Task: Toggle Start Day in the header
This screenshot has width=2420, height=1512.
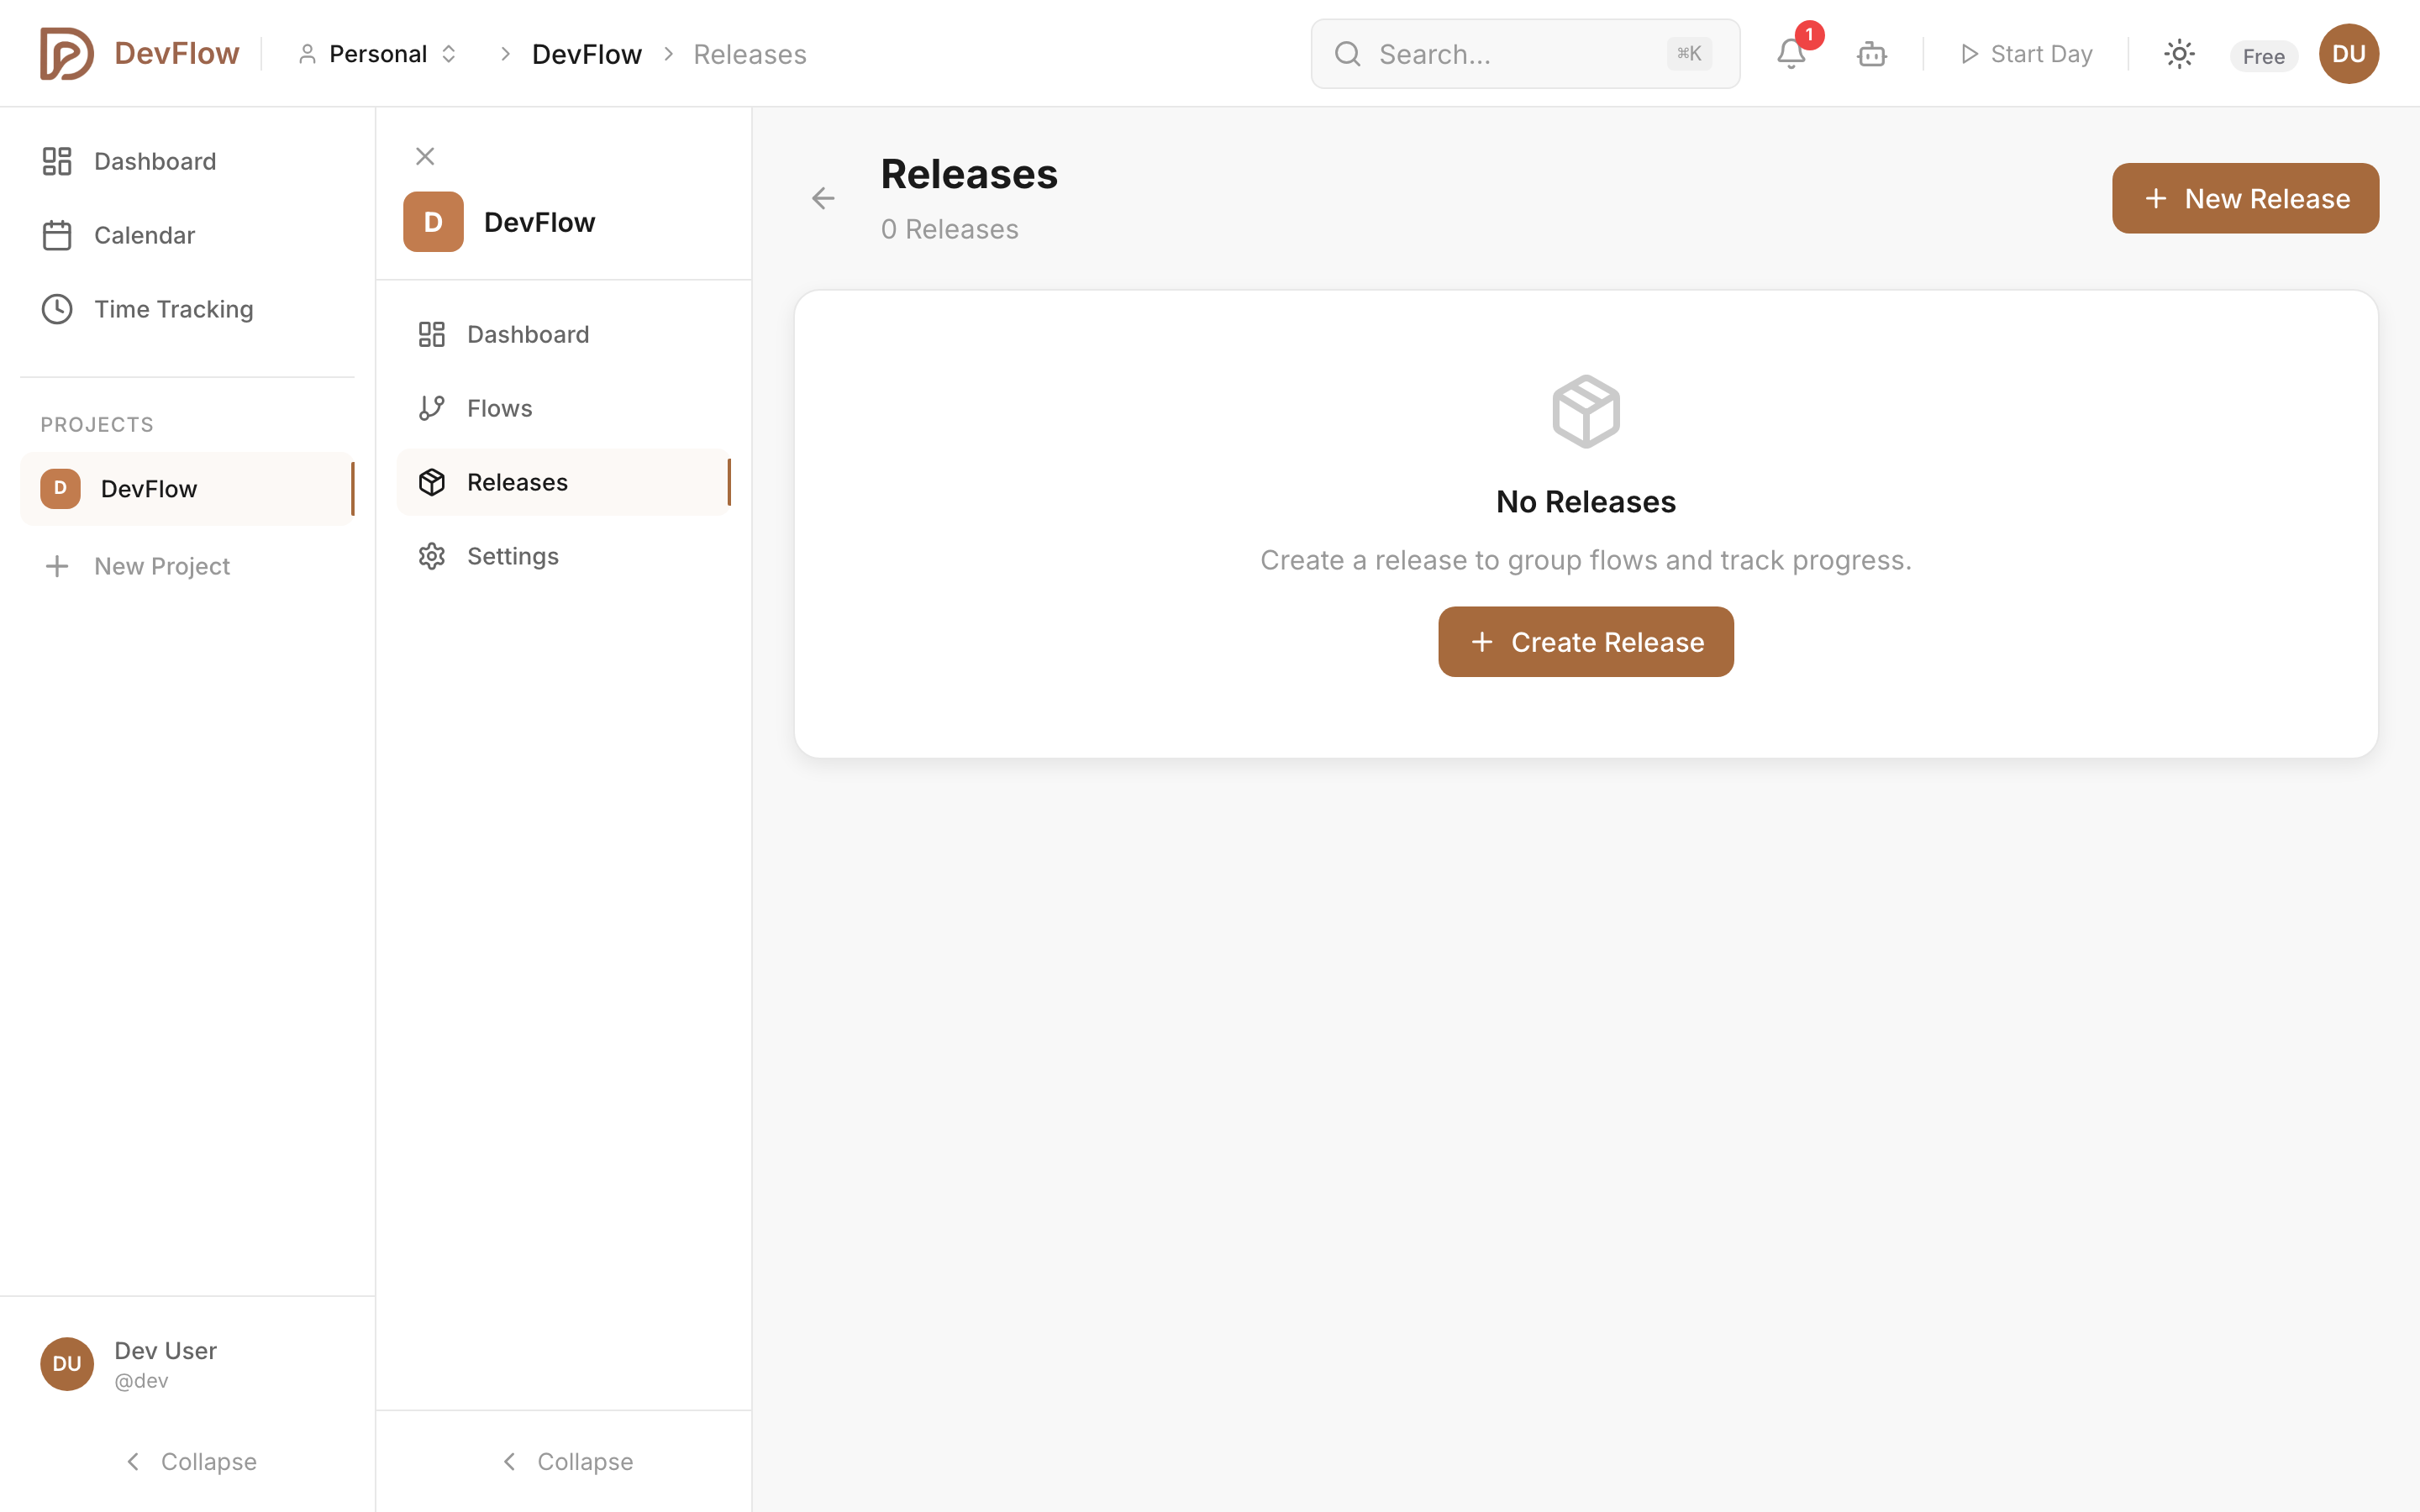Action: coord(2023,53)
